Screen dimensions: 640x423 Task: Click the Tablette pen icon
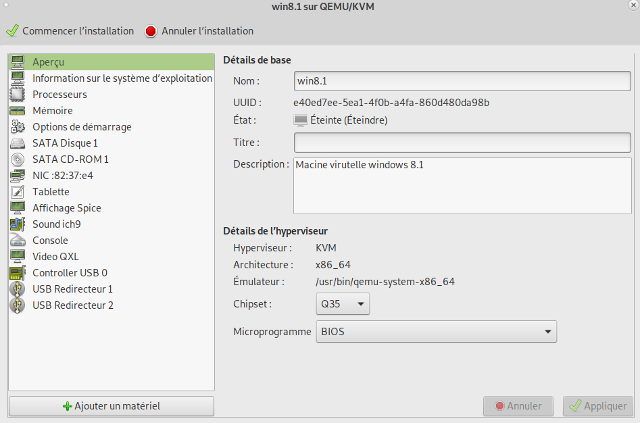pos(18,192)
